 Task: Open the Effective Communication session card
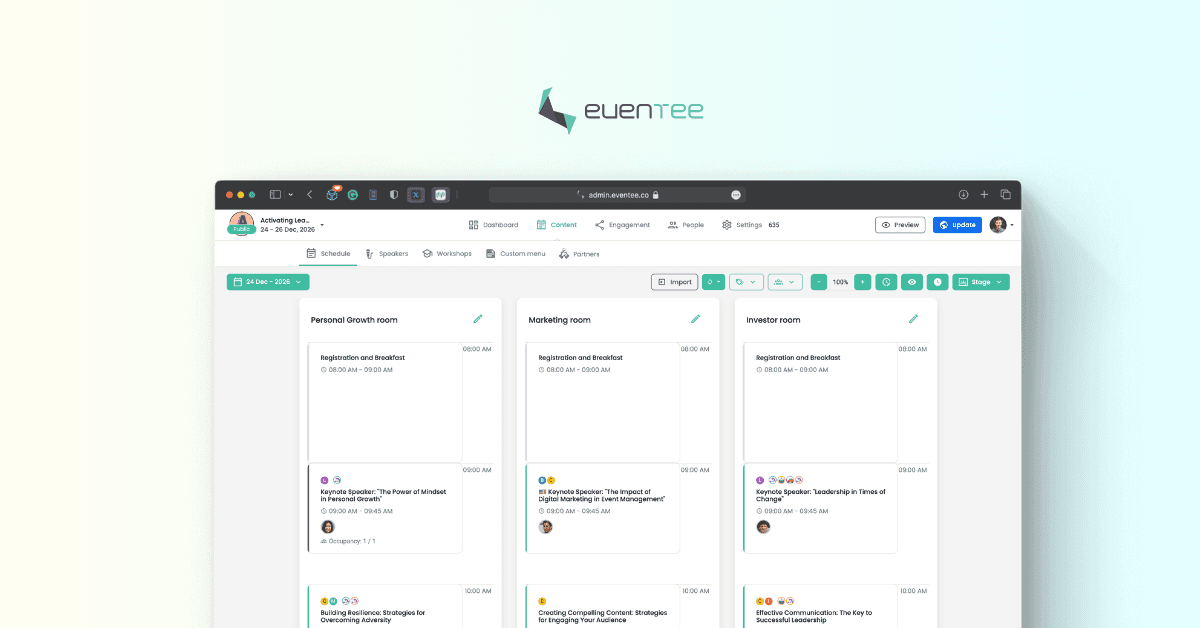click(820, 607)
